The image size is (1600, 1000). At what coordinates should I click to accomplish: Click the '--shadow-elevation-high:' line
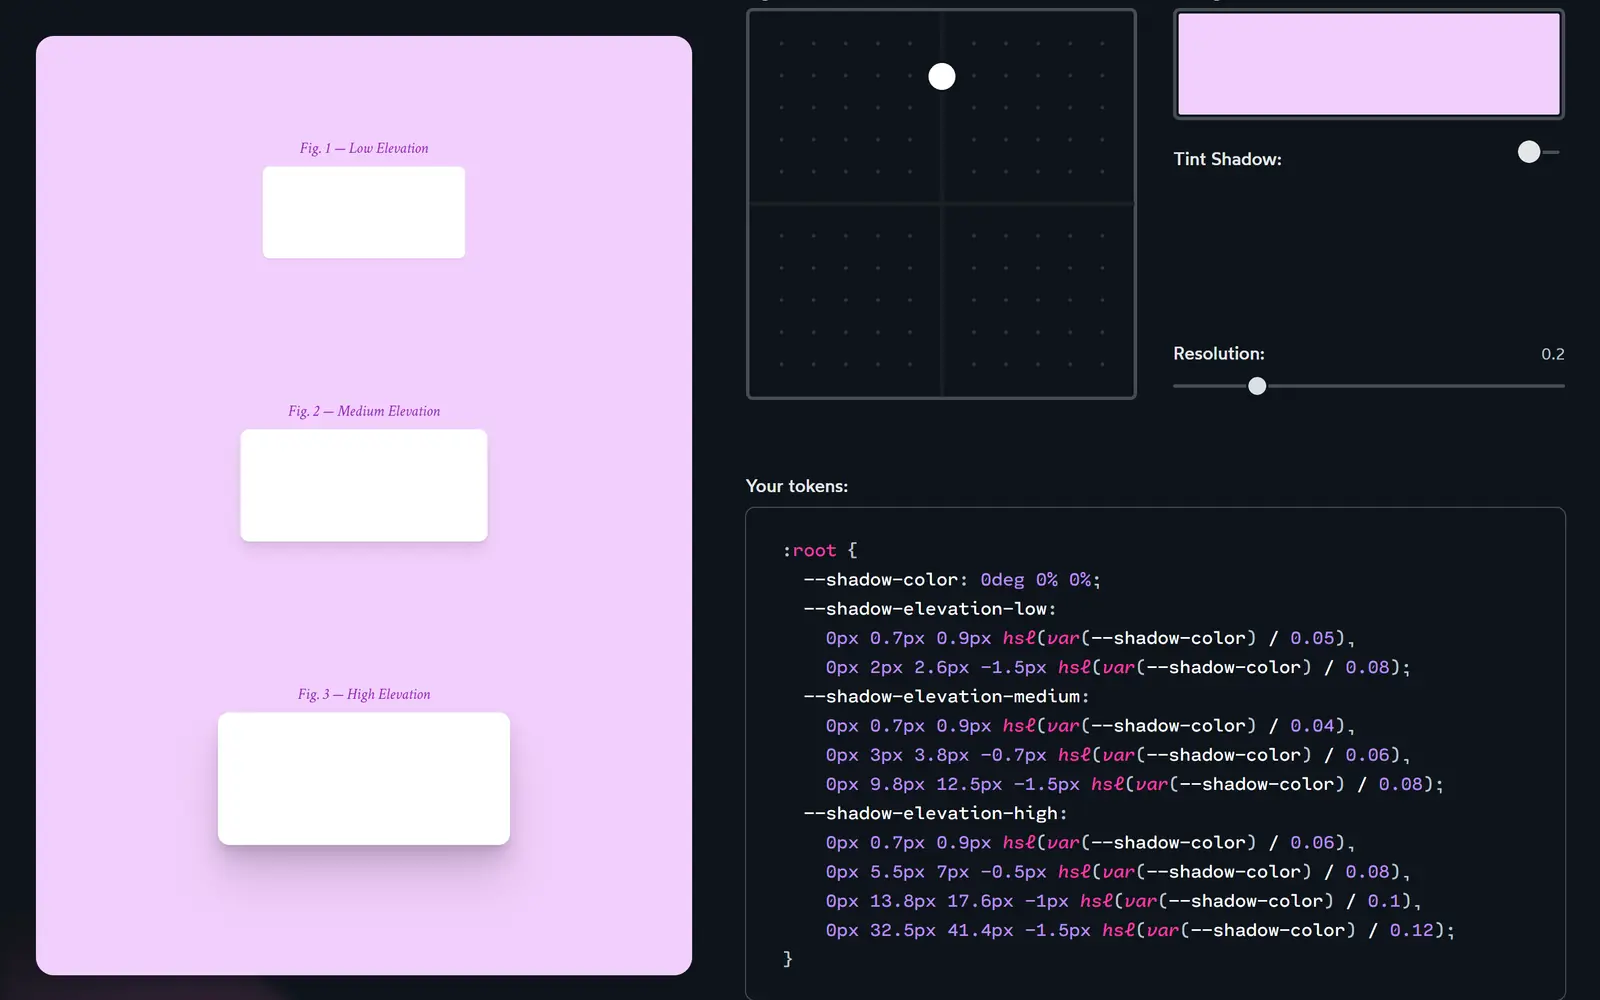click(x=935, y=814)
